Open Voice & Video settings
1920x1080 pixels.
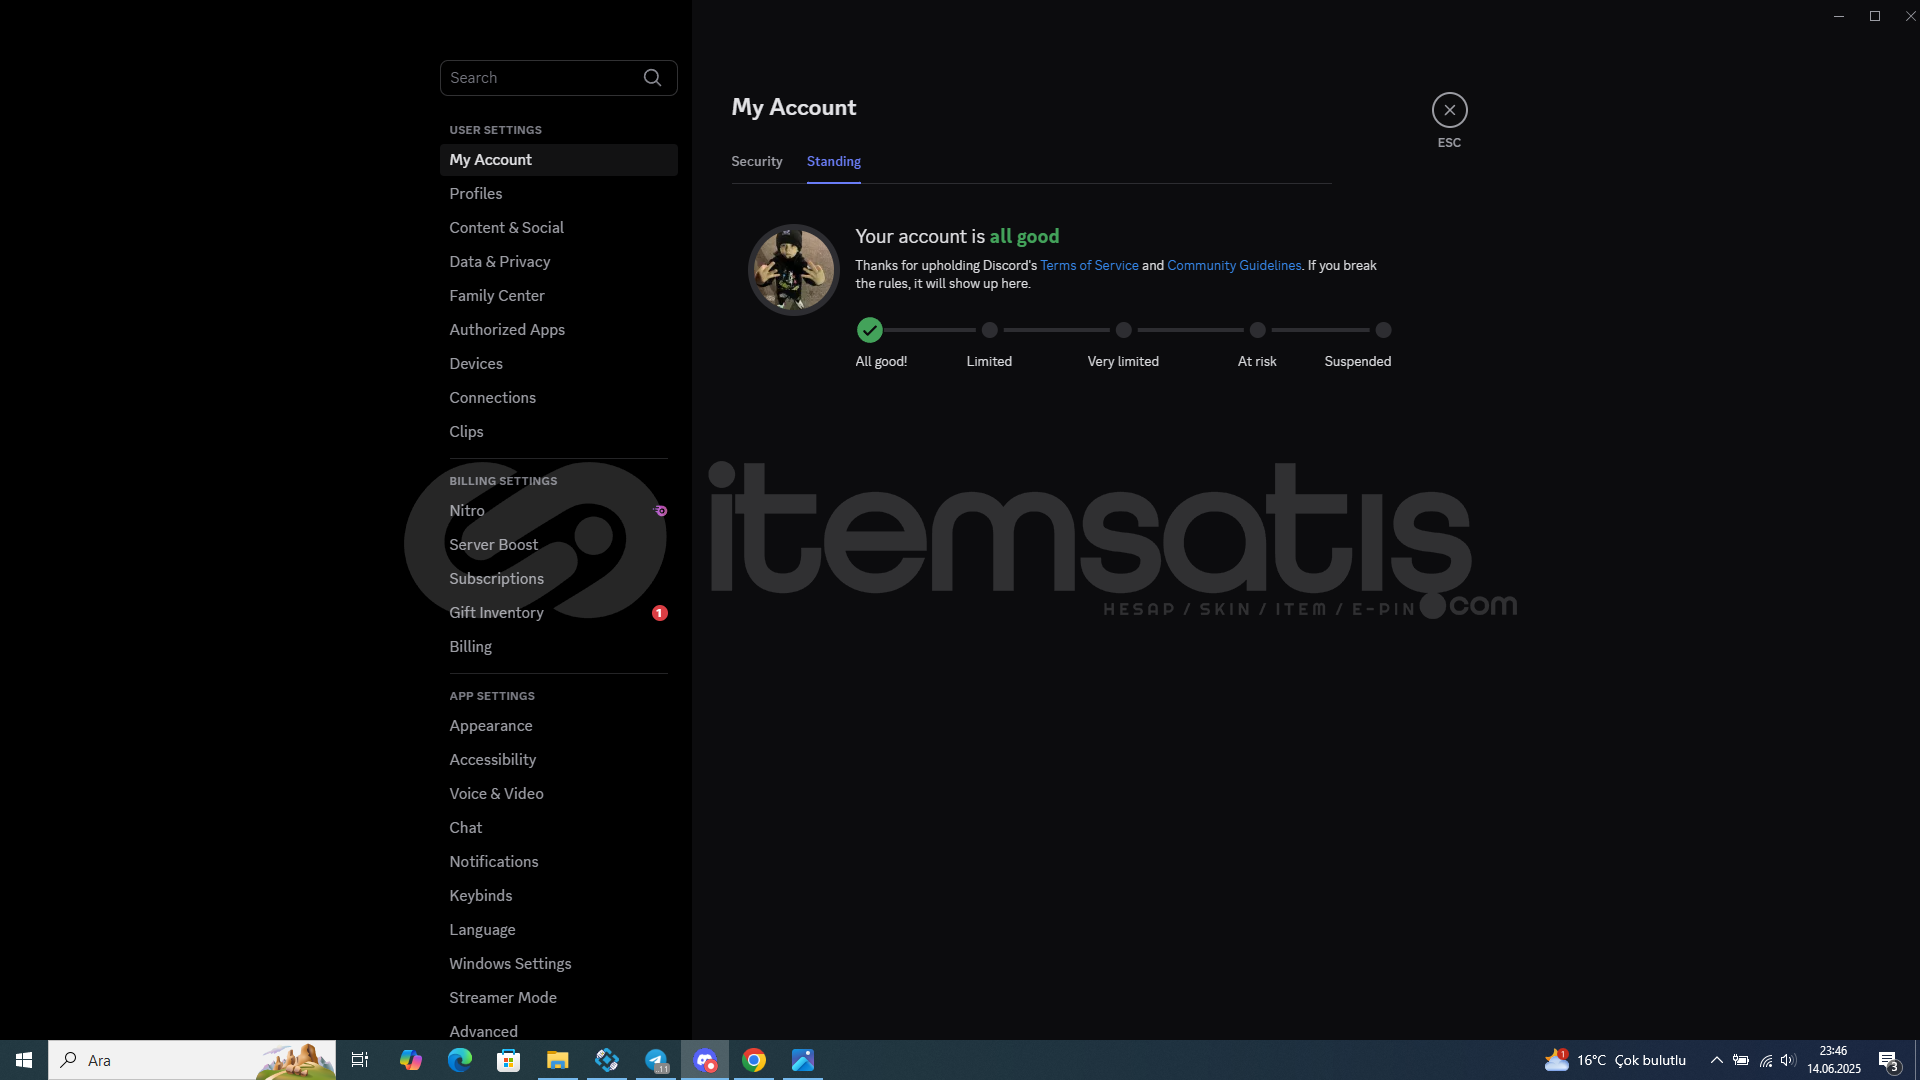(x=559, y=794)
